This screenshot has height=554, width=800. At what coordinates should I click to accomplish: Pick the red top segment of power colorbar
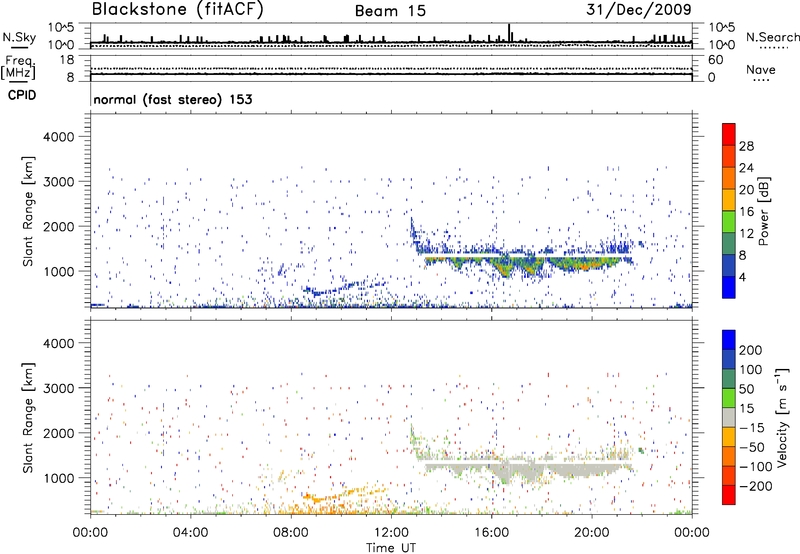click(x=729, y=135)
